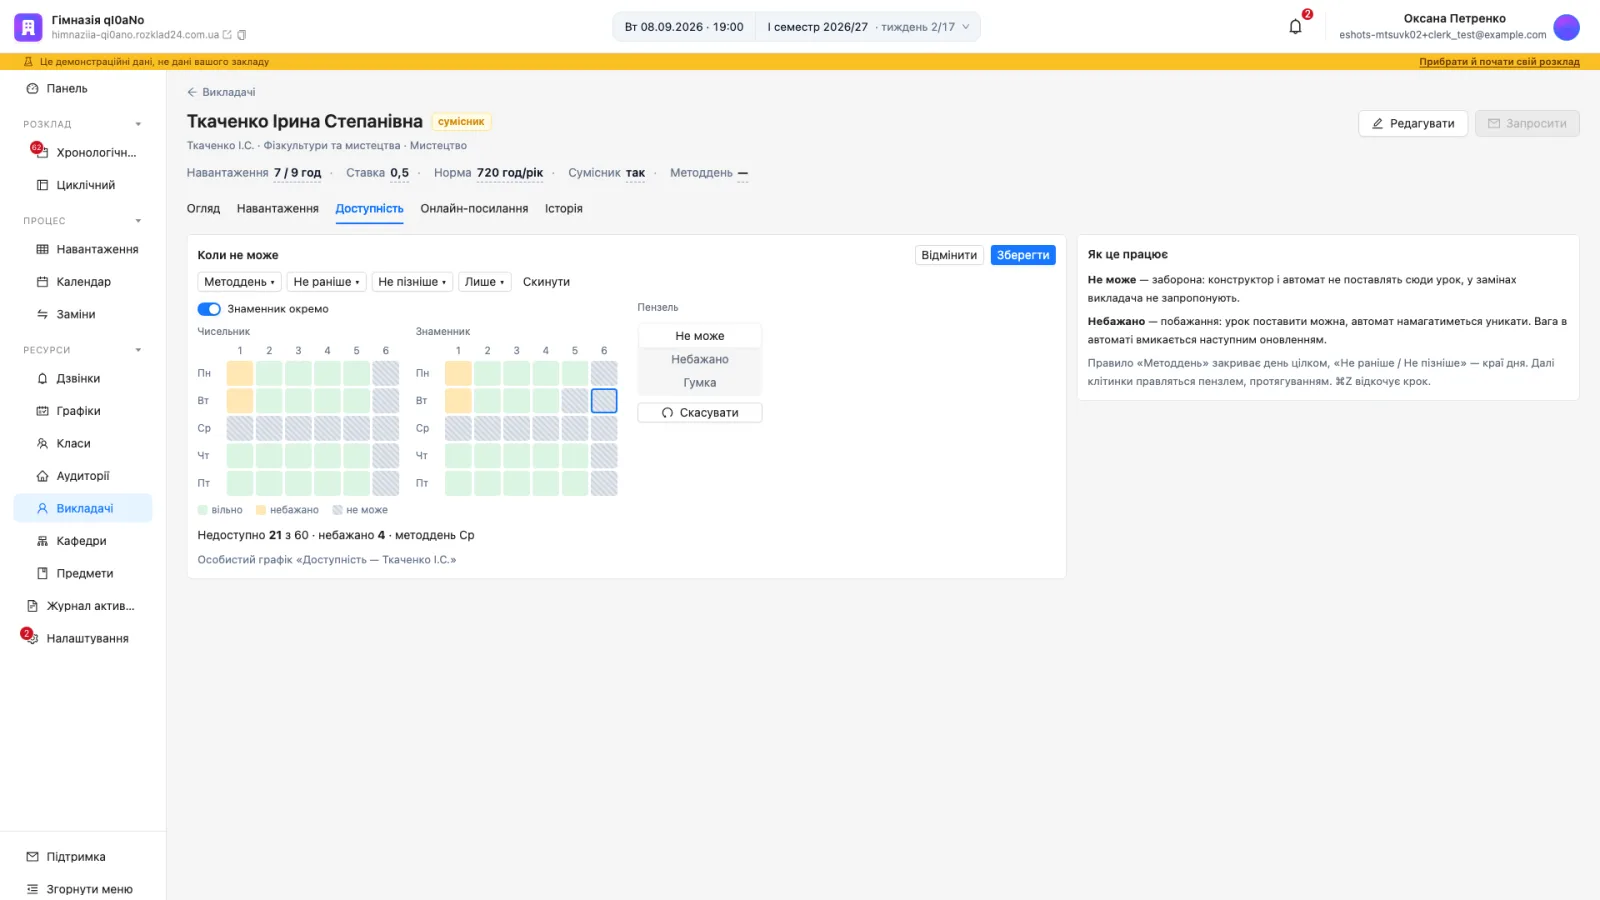
Task: Open the notifications bell icon
Action: point(1295,27)
